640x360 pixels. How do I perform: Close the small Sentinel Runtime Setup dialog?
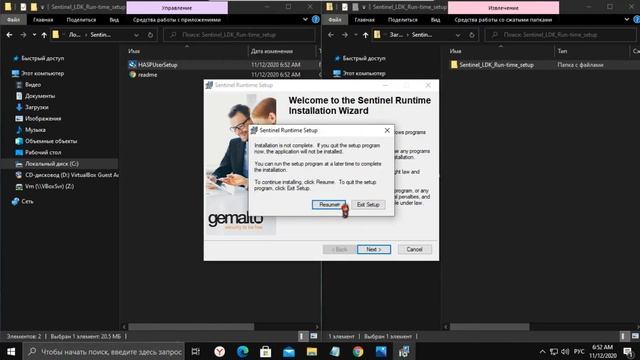point(387,130)
